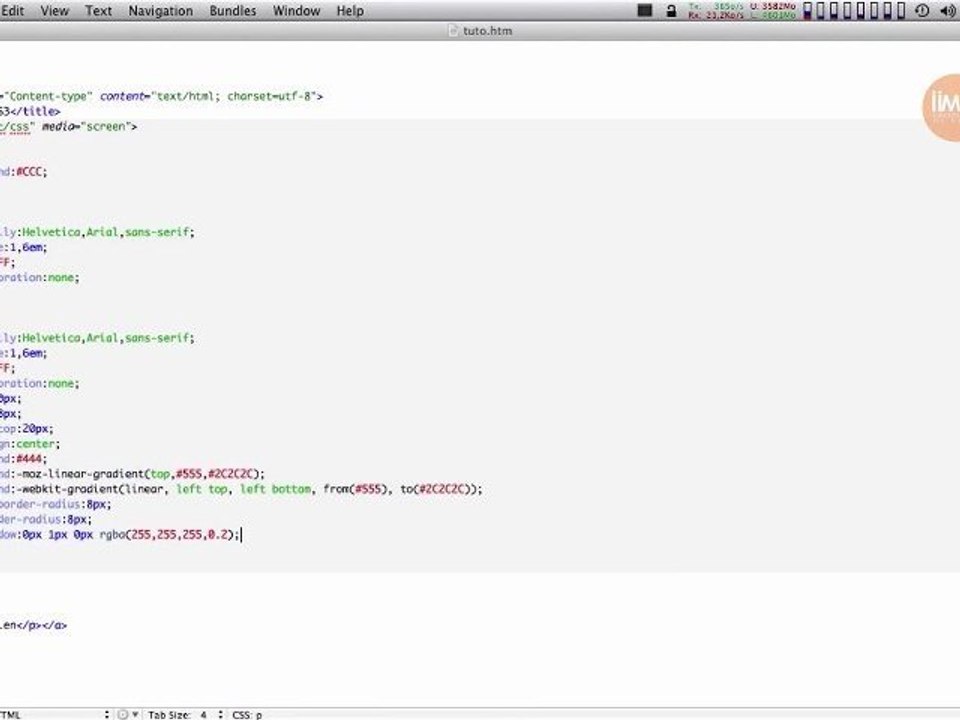Click the #CCC color value
The image size is (960, 720).
(x=29, y=171)
